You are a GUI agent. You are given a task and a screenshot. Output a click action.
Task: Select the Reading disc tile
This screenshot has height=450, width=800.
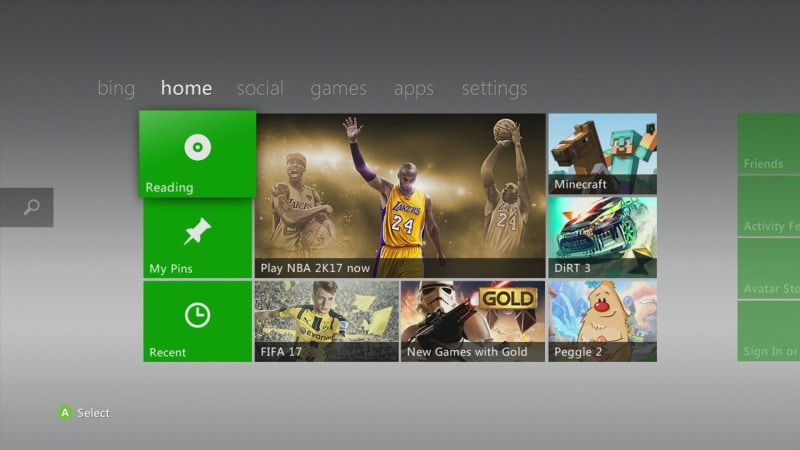pyautogui.click(x=197, y=154)
